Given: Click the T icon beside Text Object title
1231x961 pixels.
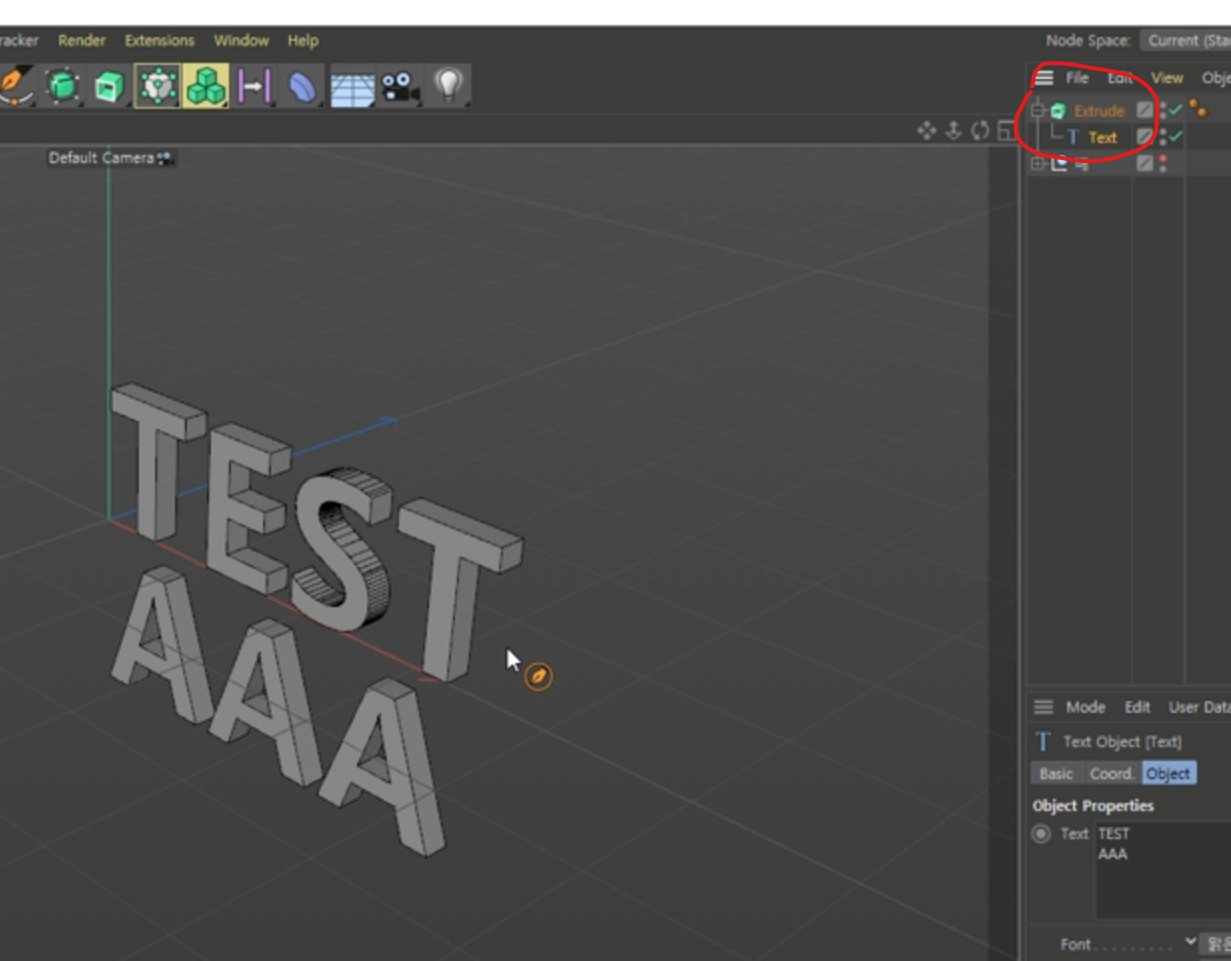Looking at the screenshot, I should (x=1043, y=741).
